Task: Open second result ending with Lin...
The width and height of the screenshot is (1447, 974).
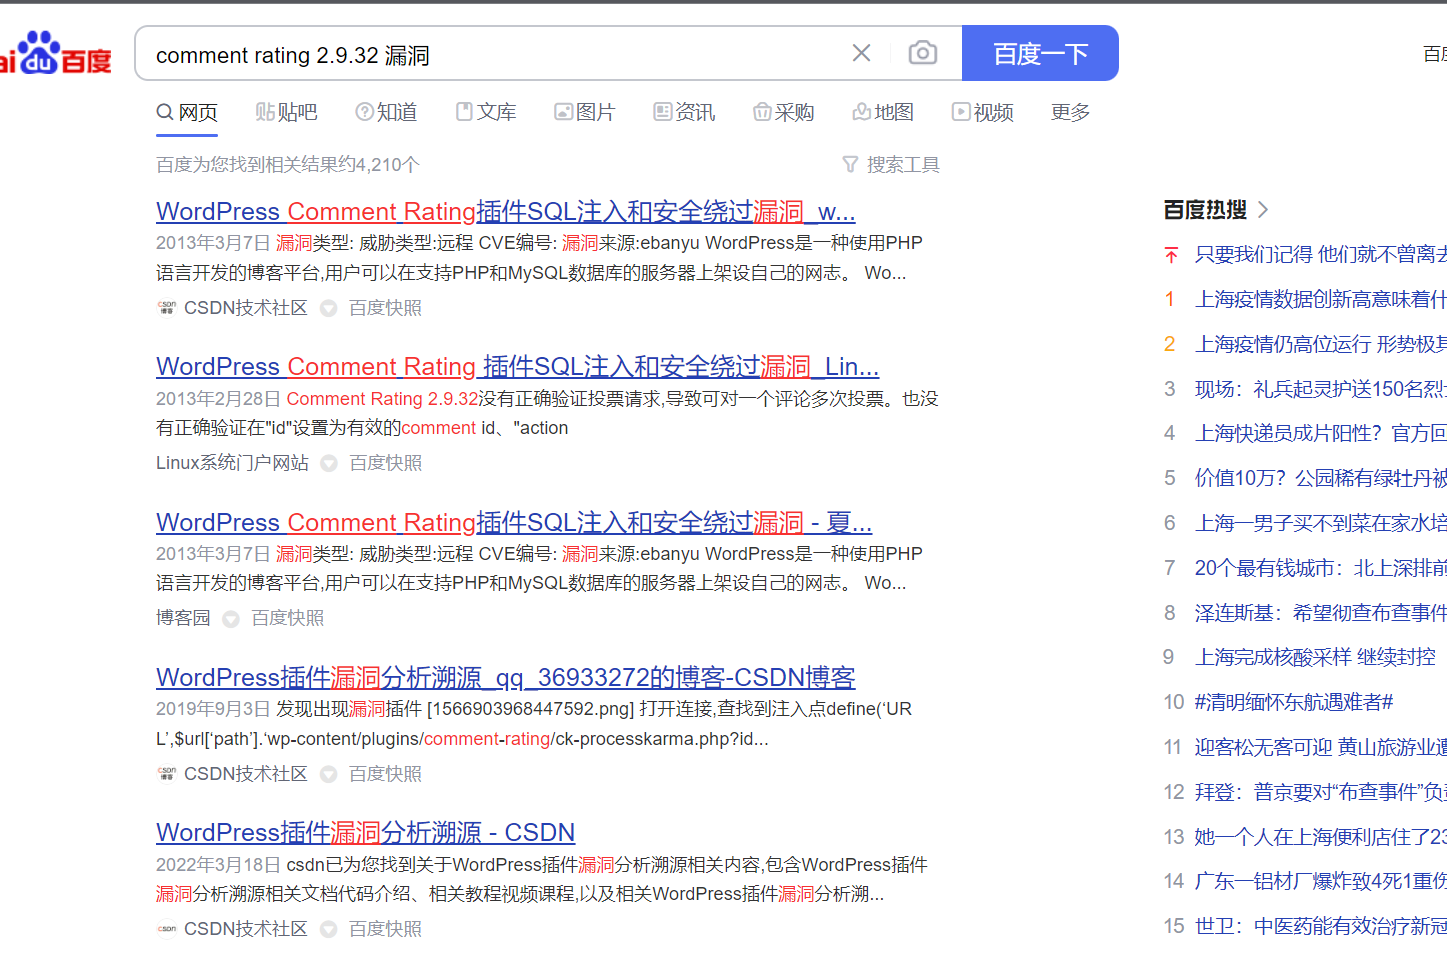Action: pyautogui.click(x=518, y=367)
